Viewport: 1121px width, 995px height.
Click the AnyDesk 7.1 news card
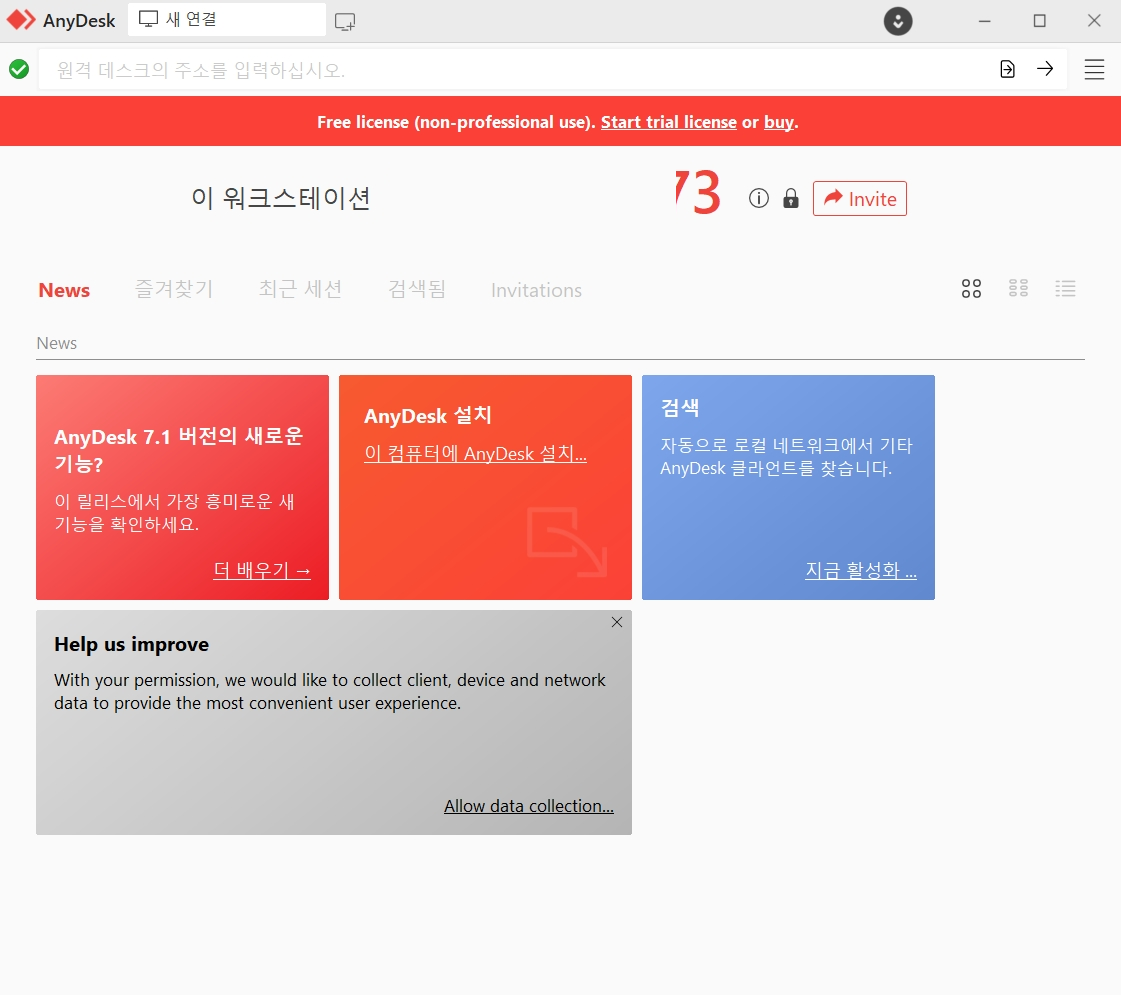coord(182,487)
